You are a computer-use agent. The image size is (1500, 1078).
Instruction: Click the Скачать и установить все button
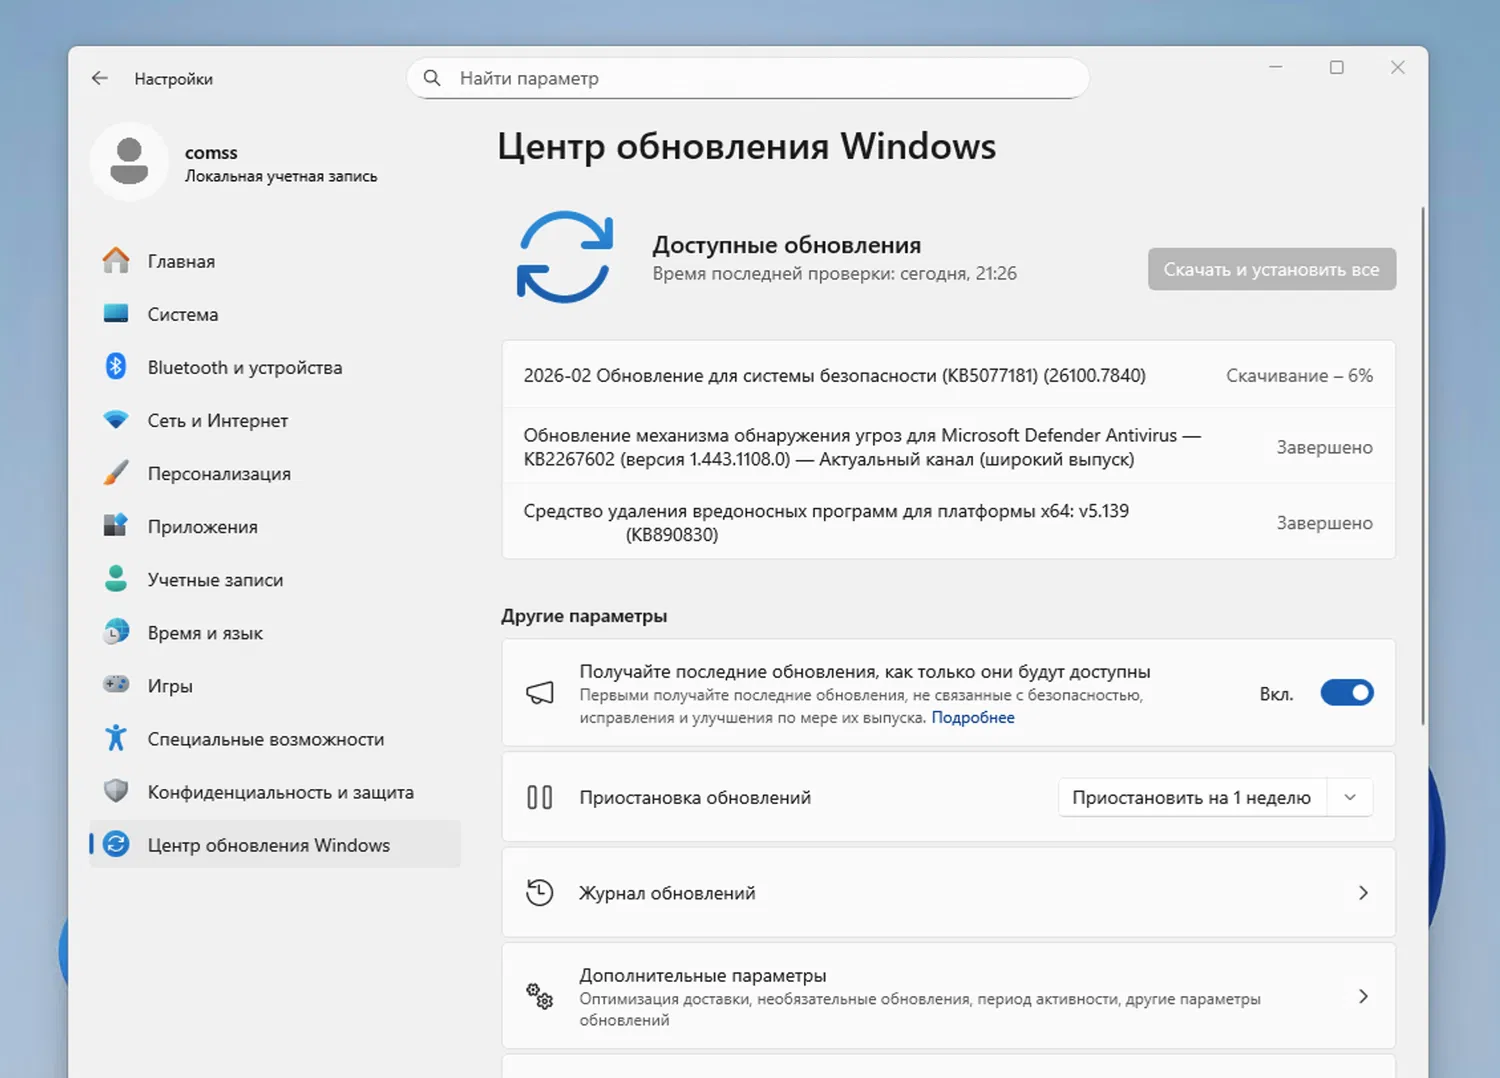click(x=1272, y=269)
